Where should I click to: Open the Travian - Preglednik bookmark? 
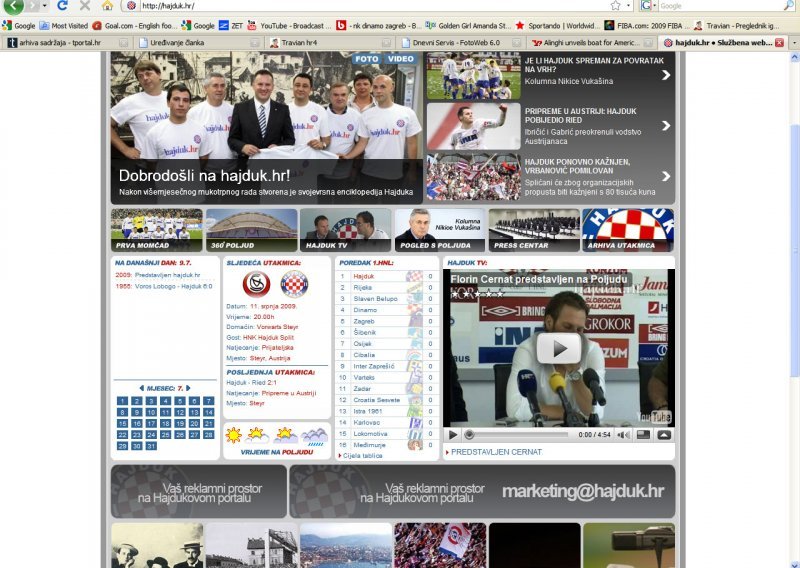[x=736, y=26]
